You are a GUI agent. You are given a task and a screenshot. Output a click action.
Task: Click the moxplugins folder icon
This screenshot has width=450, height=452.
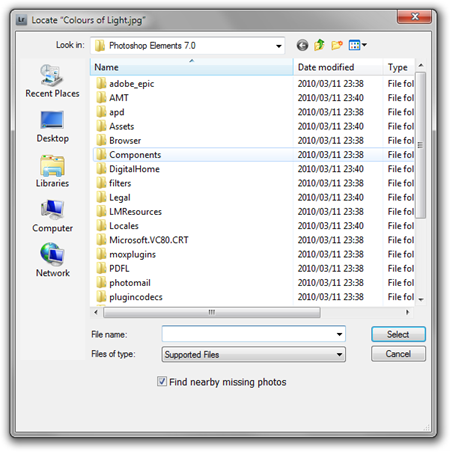[101, 254]
